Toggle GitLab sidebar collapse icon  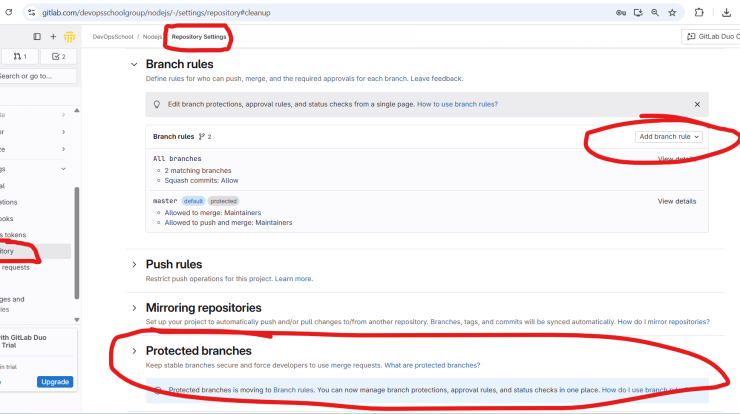(37, 36)
